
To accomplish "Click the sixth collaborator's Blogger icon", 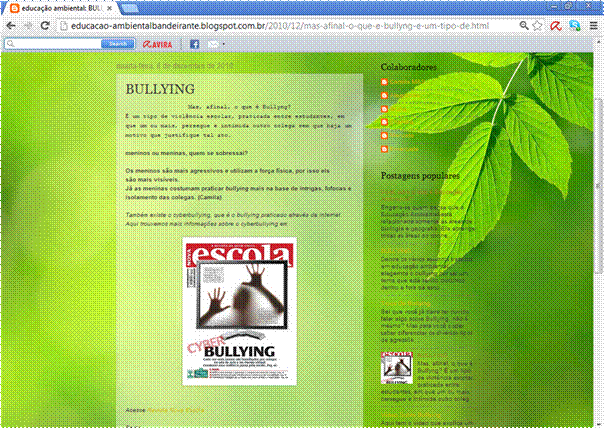I will tap(384, 149).
